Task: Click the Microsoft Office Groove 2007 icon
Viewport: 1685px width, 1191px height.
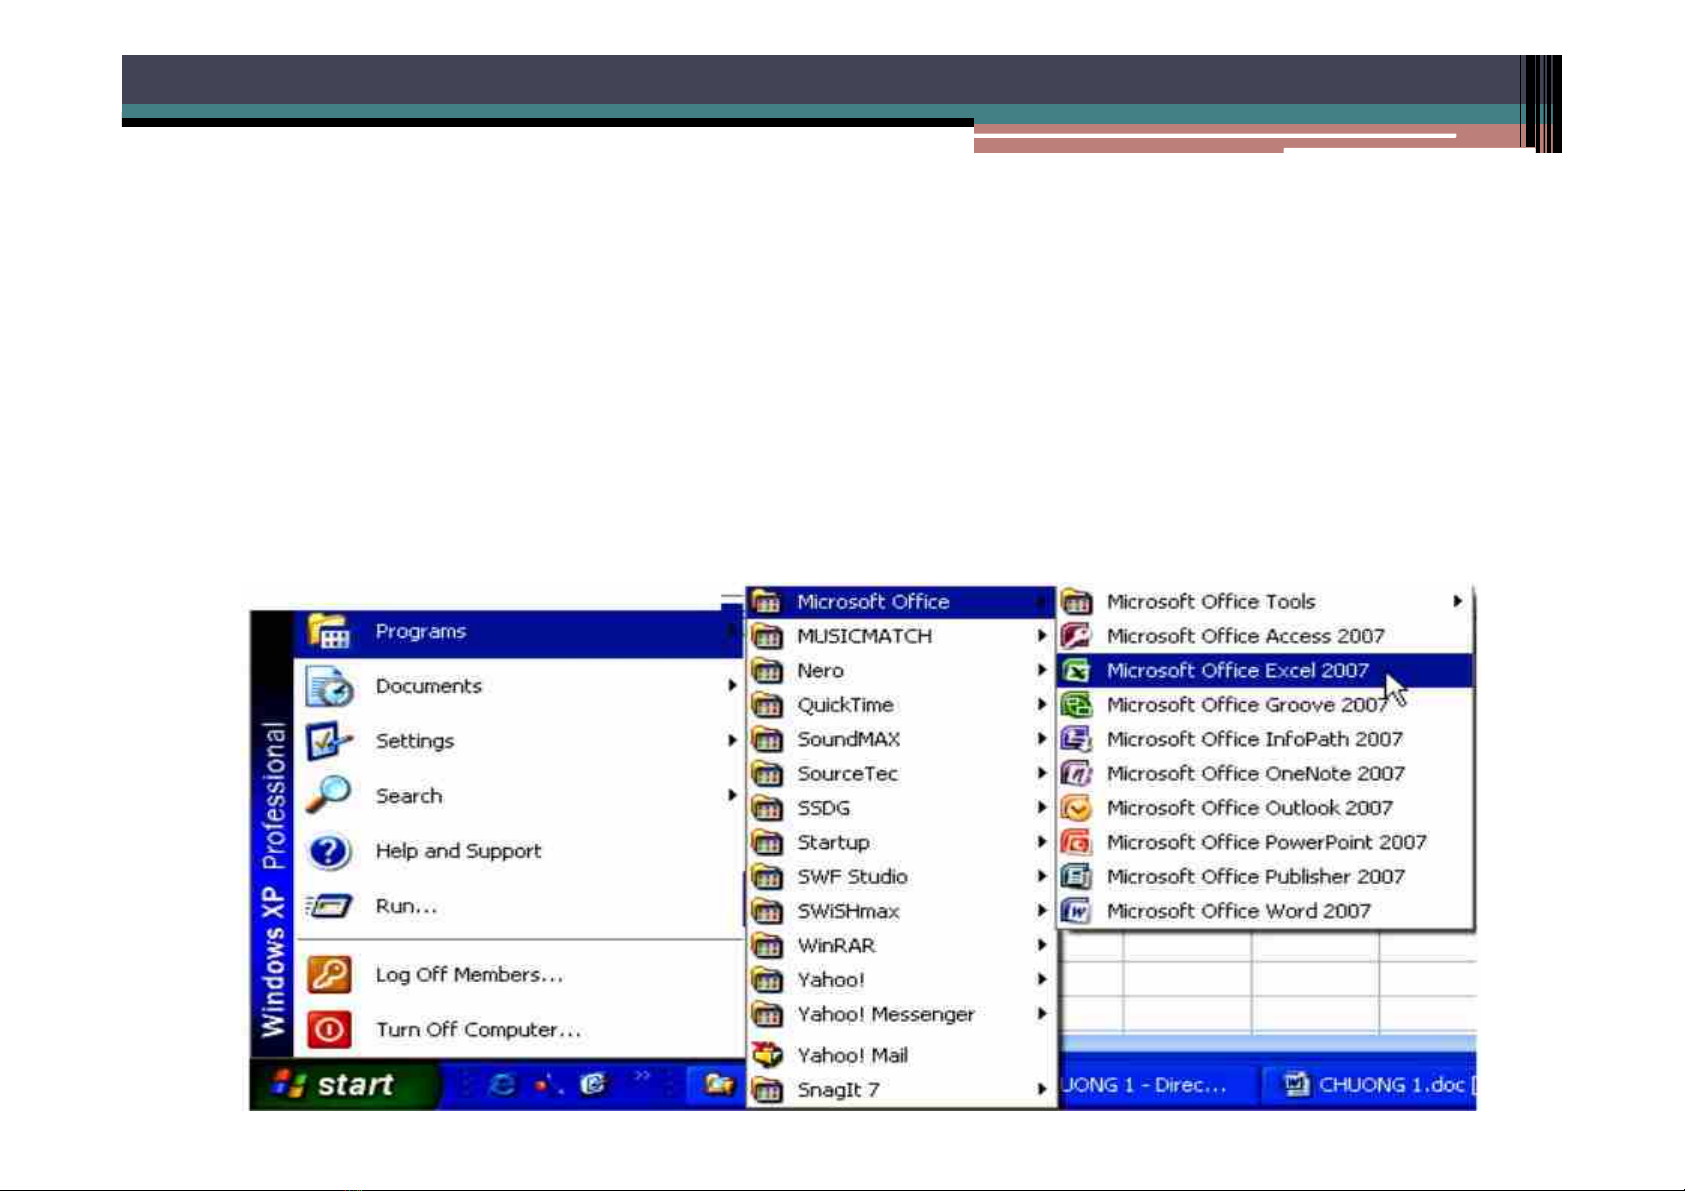Action: point(1076,705)
